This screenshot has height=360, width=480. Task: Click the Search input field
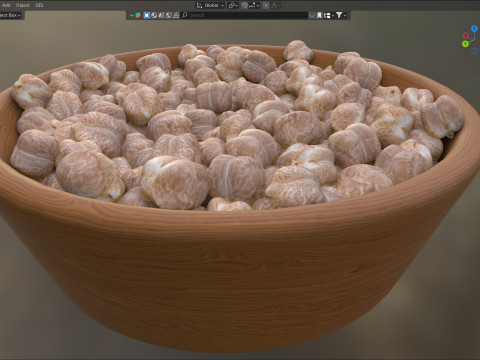(244, 15)
